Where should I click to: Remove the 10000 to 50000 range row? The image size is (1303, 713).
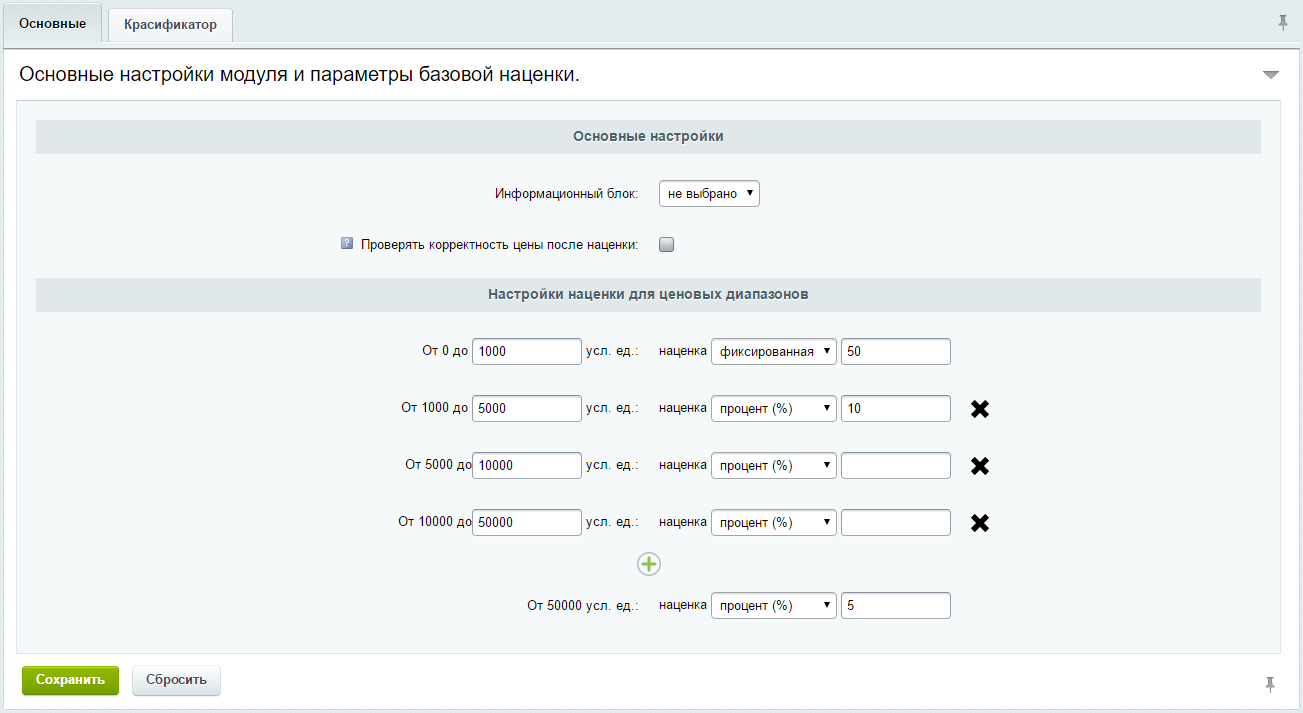click(980, 523)
